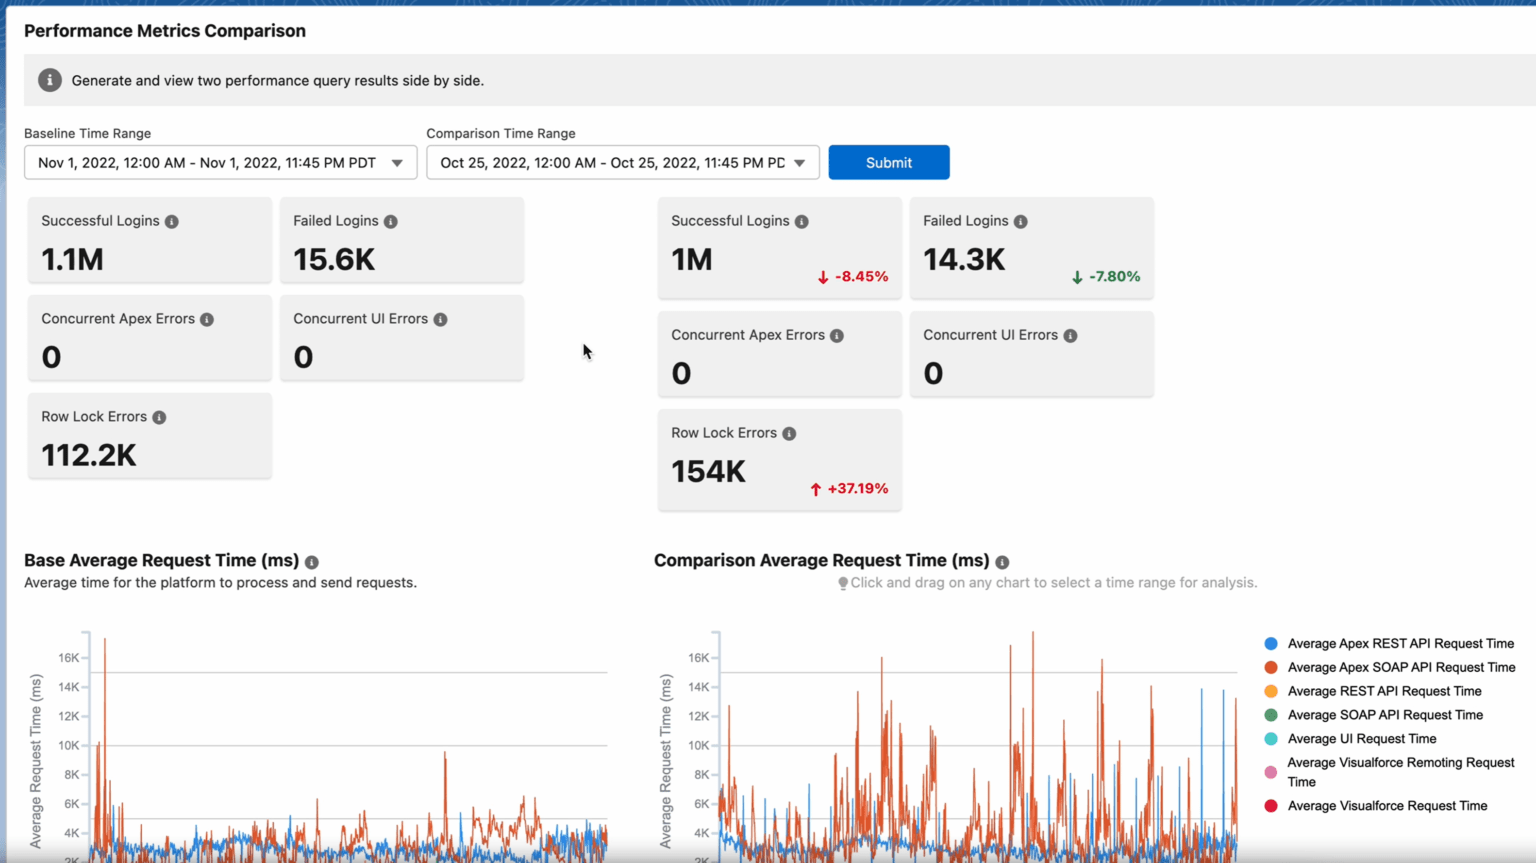
Task: Click info icon beside baseline Concurrent Apex Errors
Action: [x=207, y=320]
